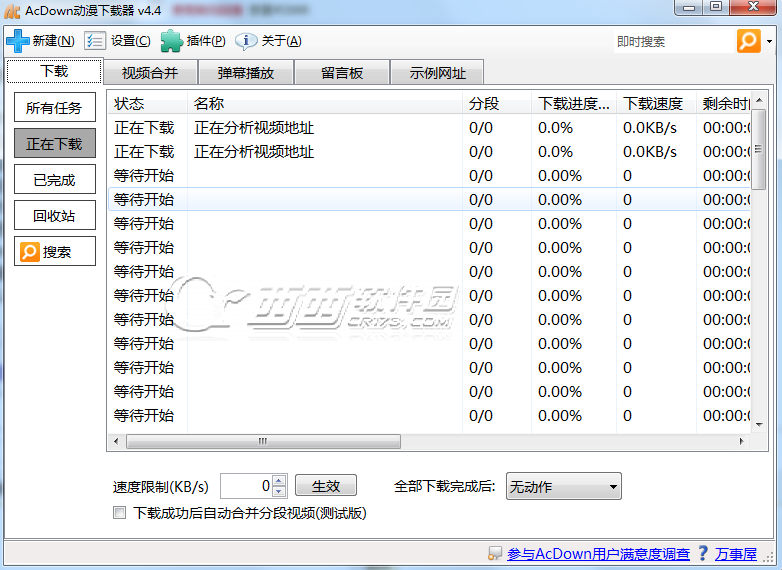Open the 新建(N) menu label

(x=54, y=41)
